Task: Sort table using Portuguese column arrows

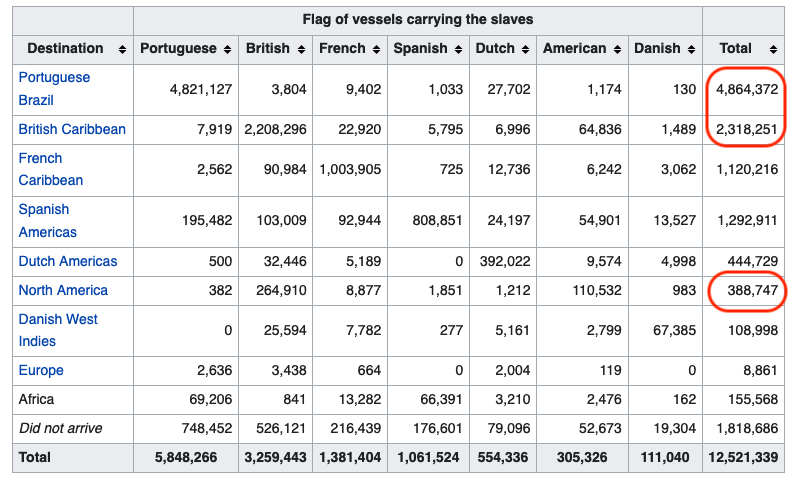Action: tap(226, 49)
